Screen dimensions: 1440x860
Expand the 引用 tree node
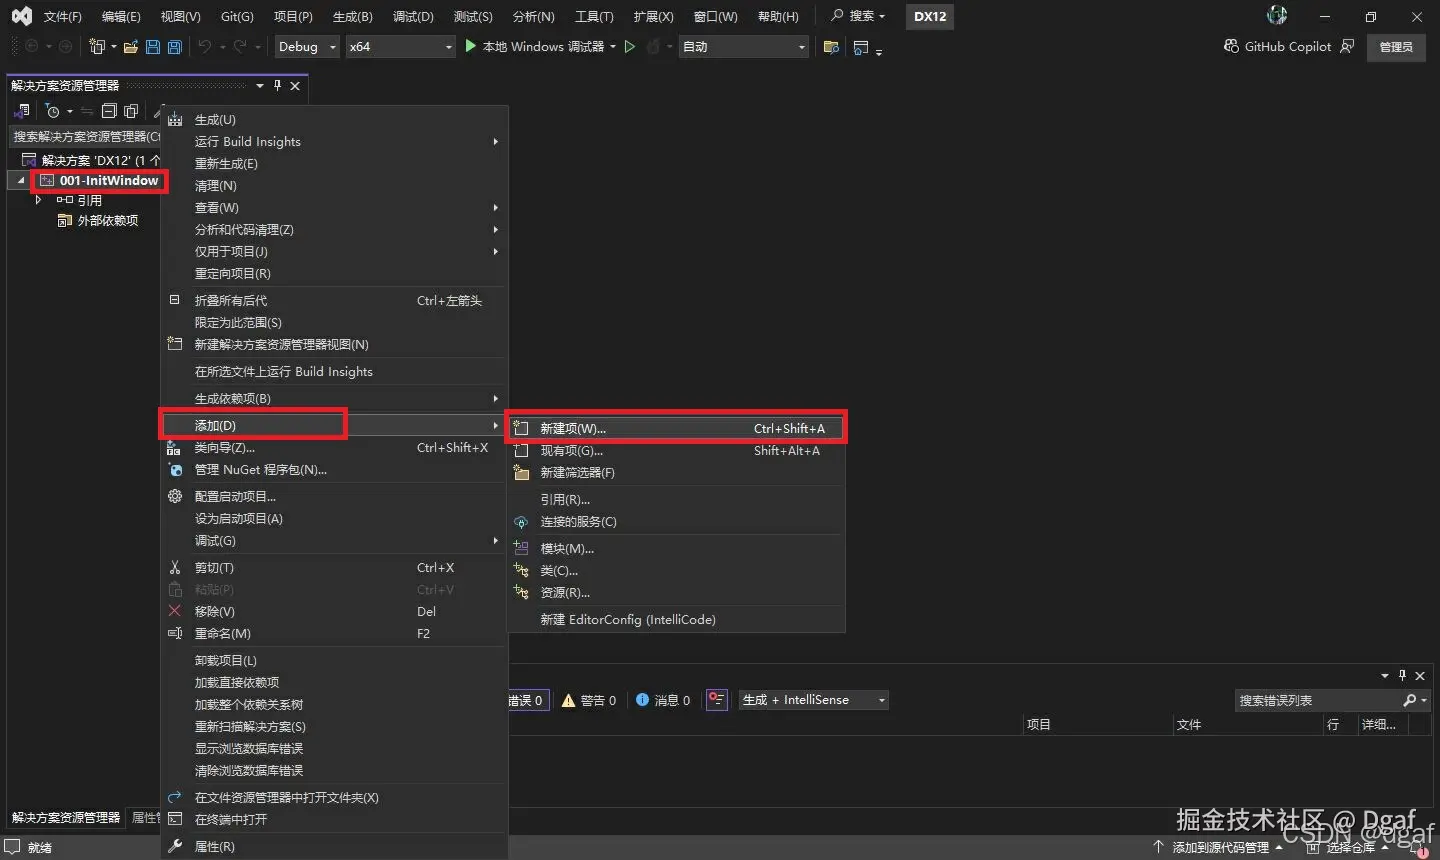tap(39, 200)
